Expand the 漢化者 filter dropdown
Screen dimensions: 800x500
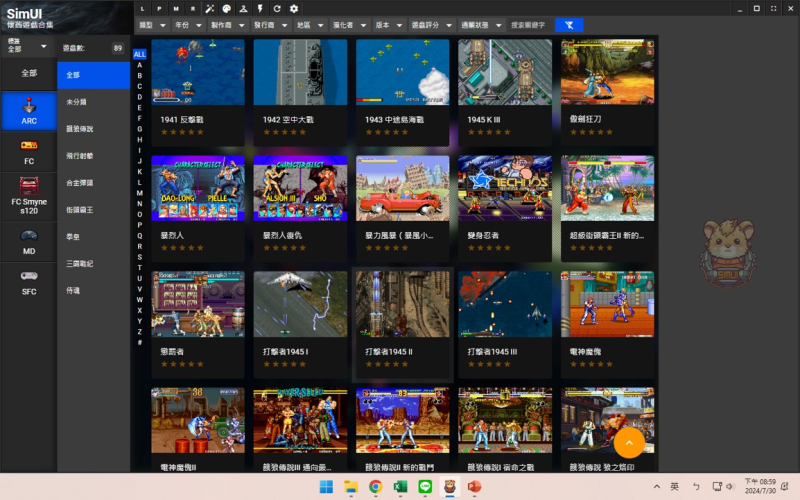coord(349,25)
